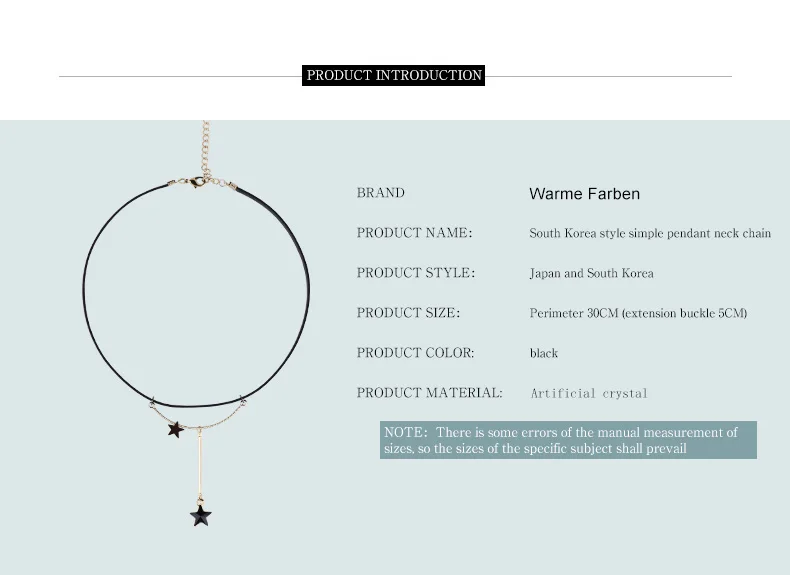Image resolution: width=790 pixels, height=575 pixels.
Task: Click the gold lobster clasp
Action: tap(197, 182)
